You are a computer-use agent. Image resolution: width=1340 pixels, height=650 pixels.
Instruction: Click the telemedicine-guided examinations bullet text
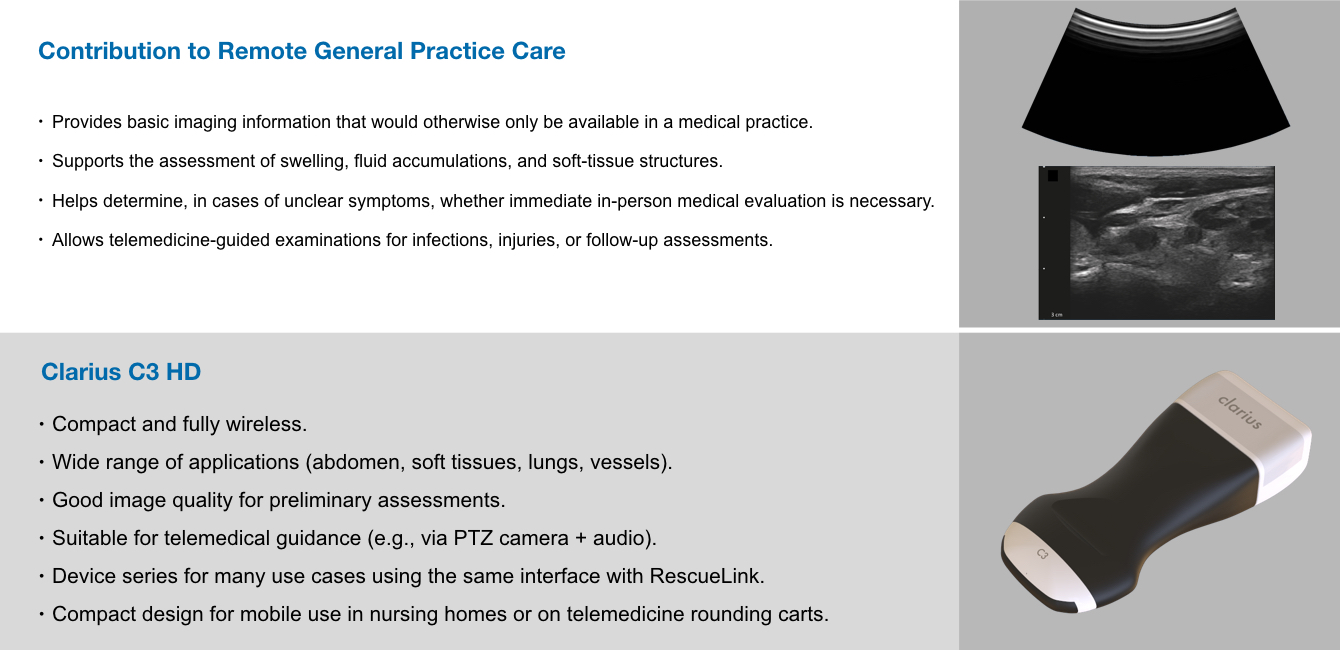[412, 240]
